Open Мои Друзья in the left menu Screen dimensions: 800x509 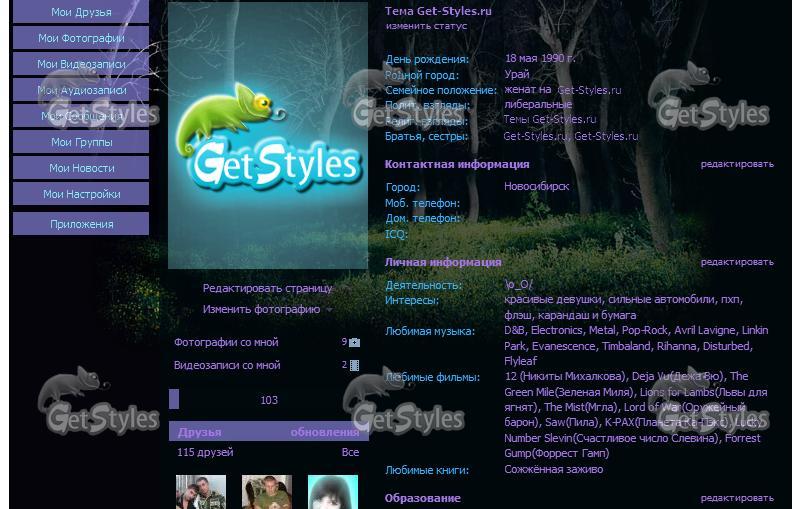coord(81,13)
